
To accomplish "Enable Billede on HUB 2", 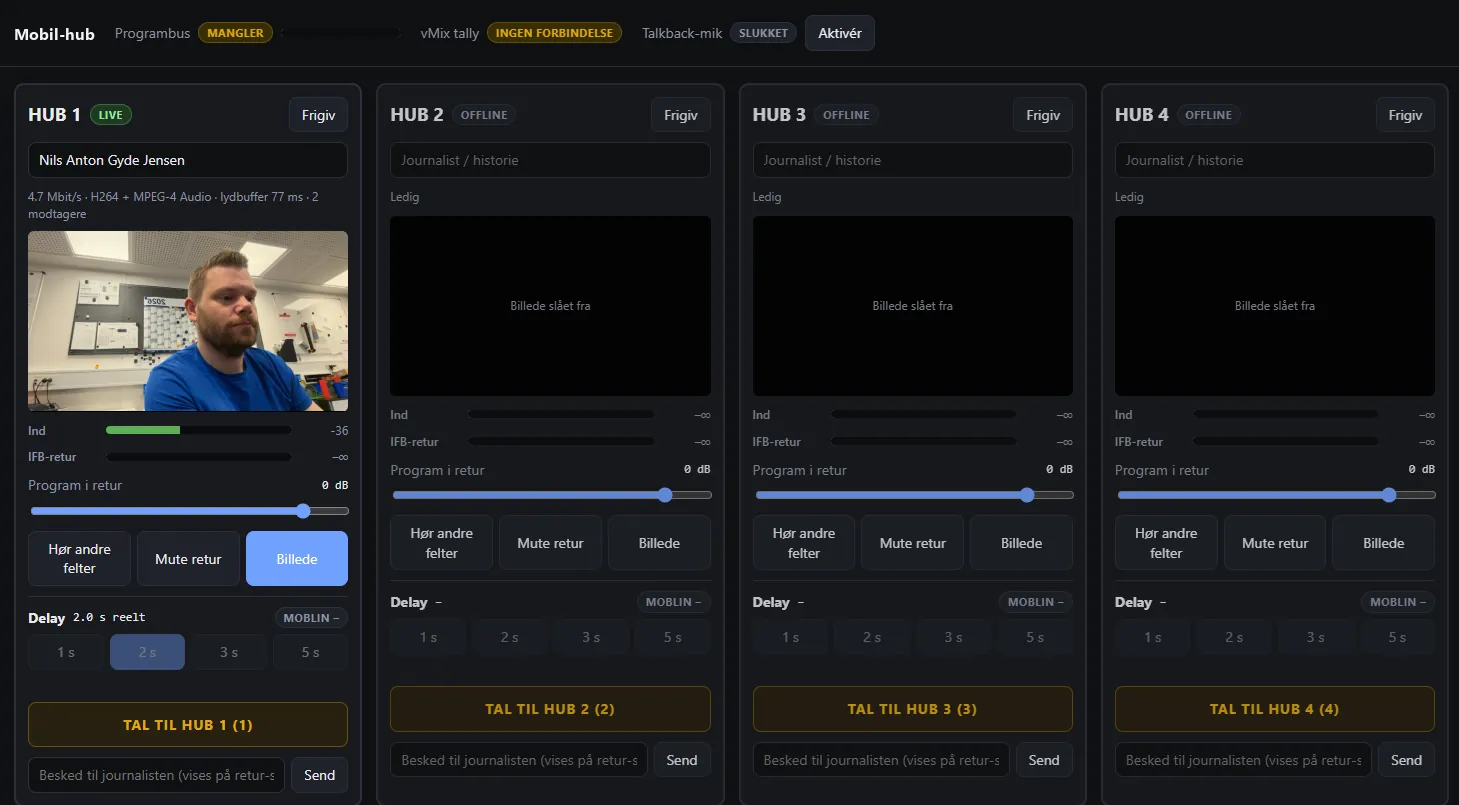I will [x=659, y=543].
